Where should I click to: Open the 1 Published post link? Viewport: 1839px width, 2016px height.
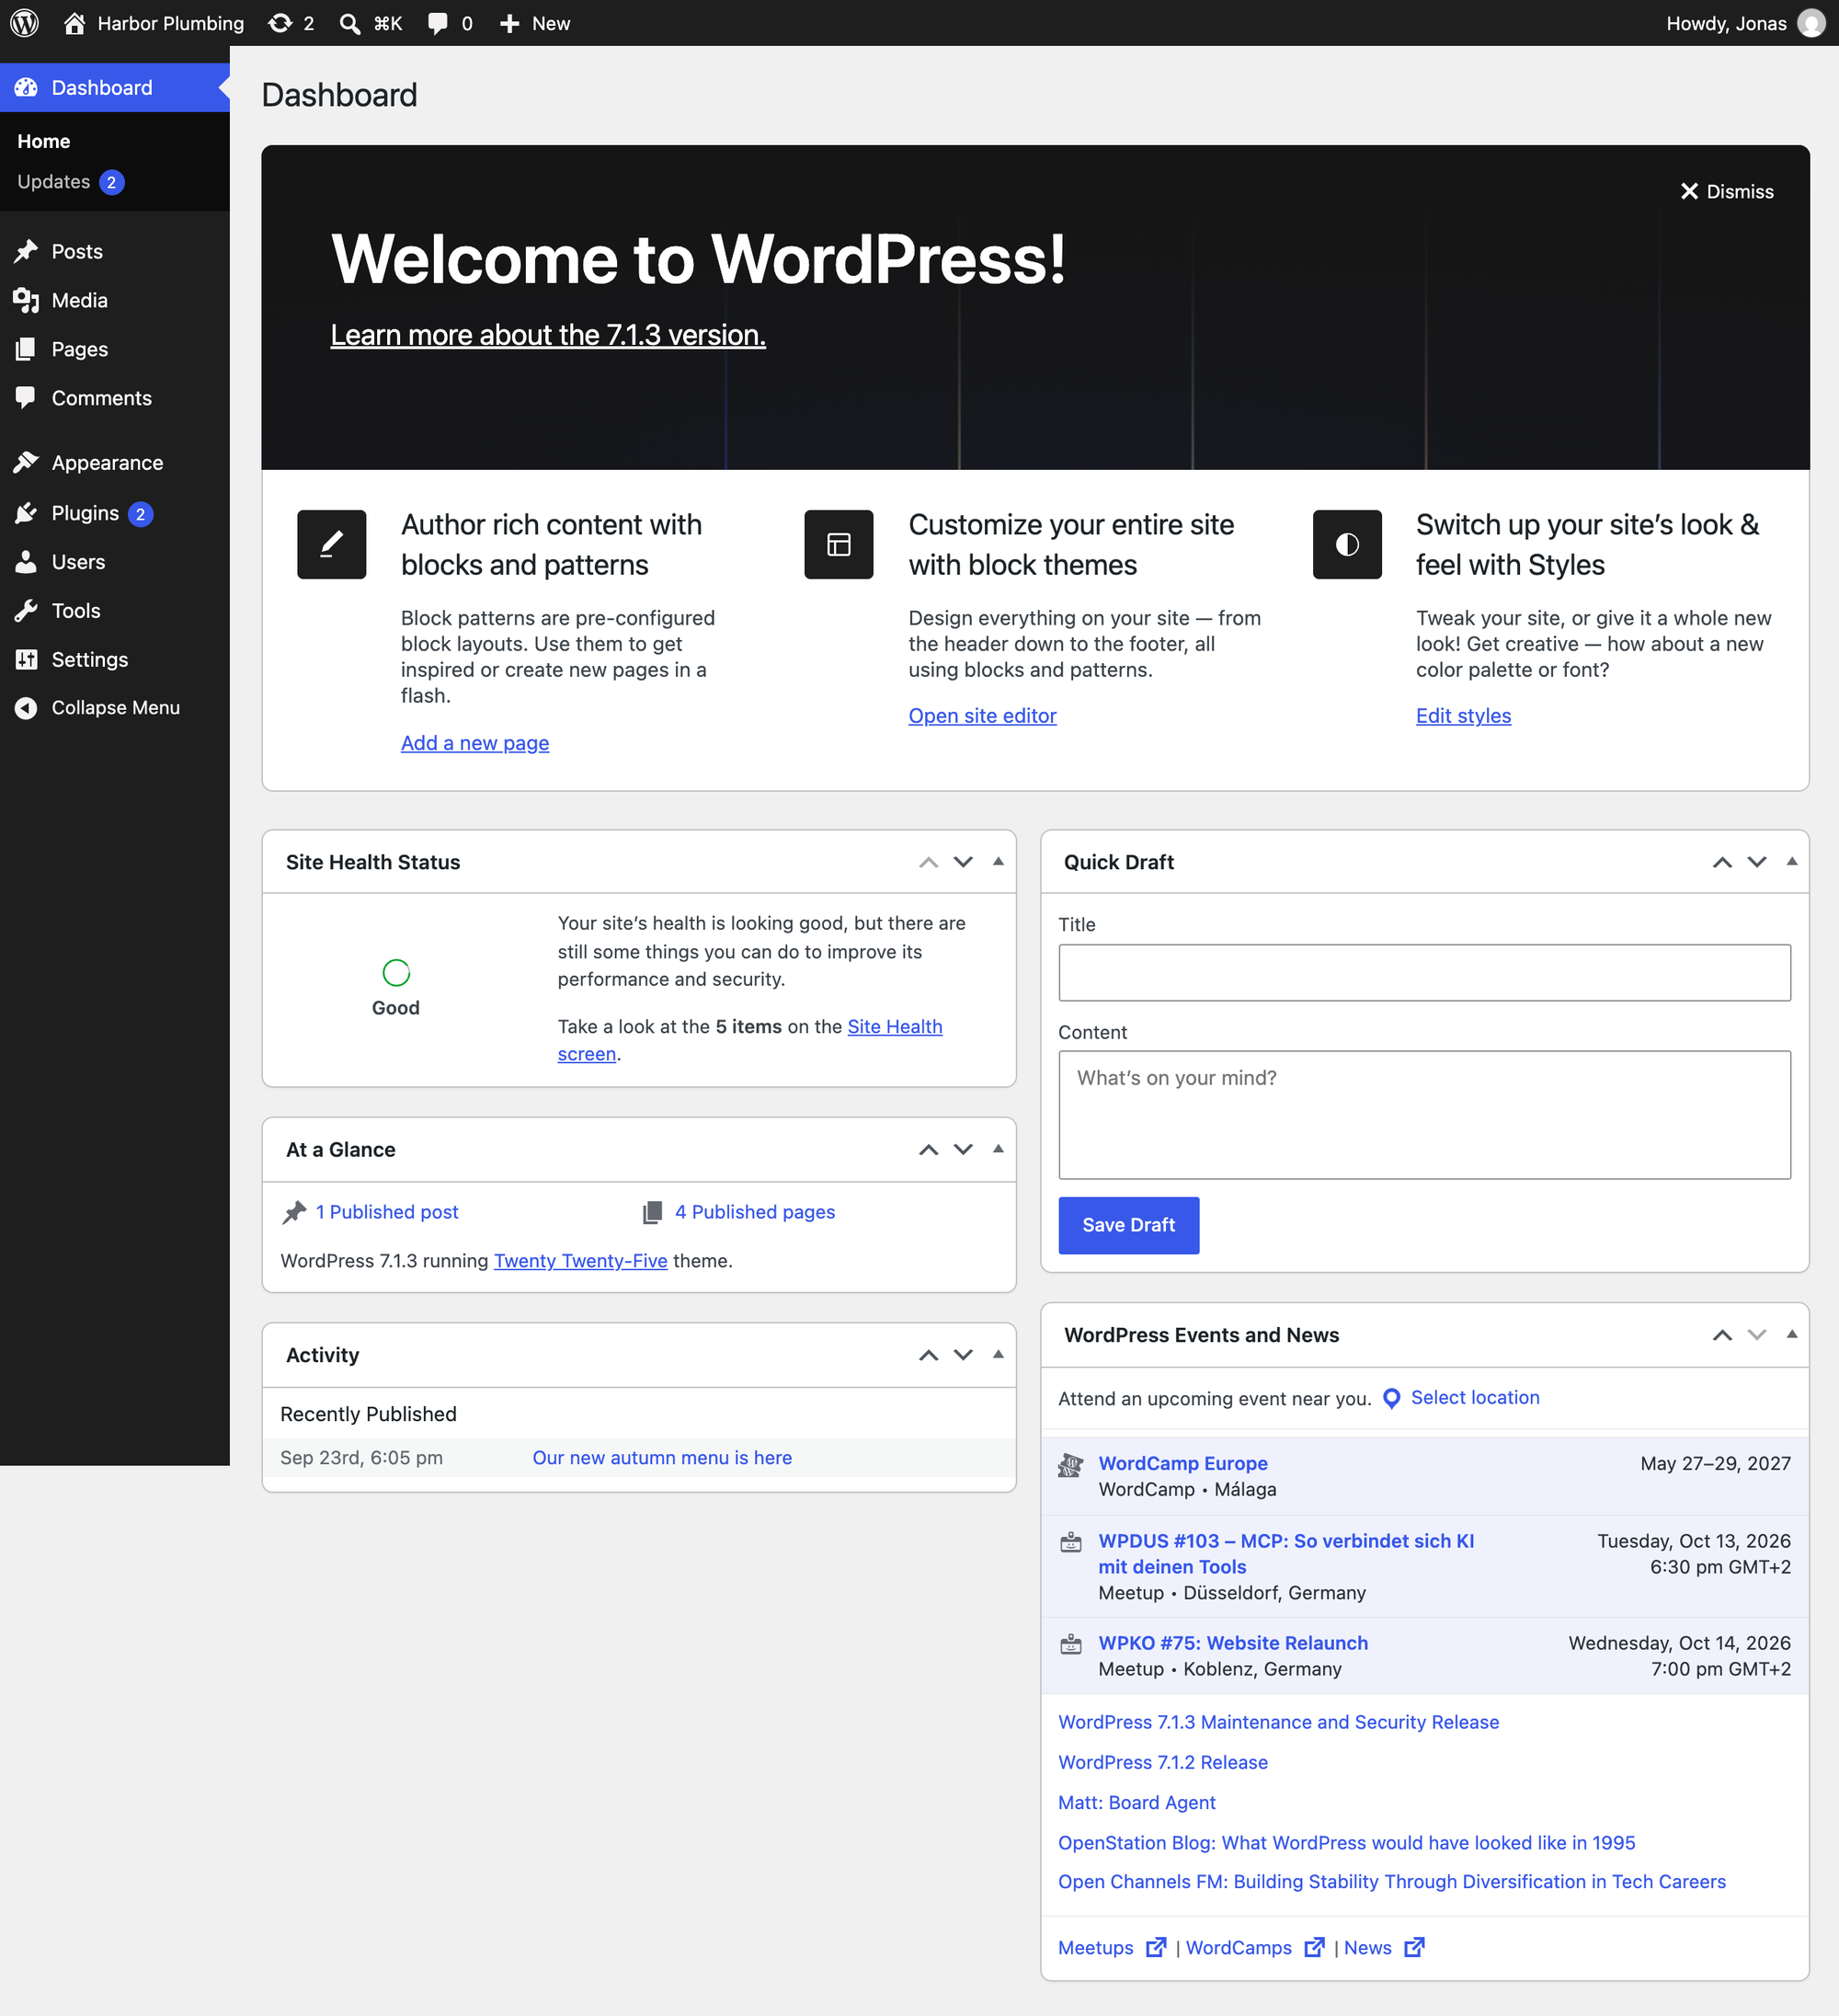pyautogui.click(x=387, y=1212)
